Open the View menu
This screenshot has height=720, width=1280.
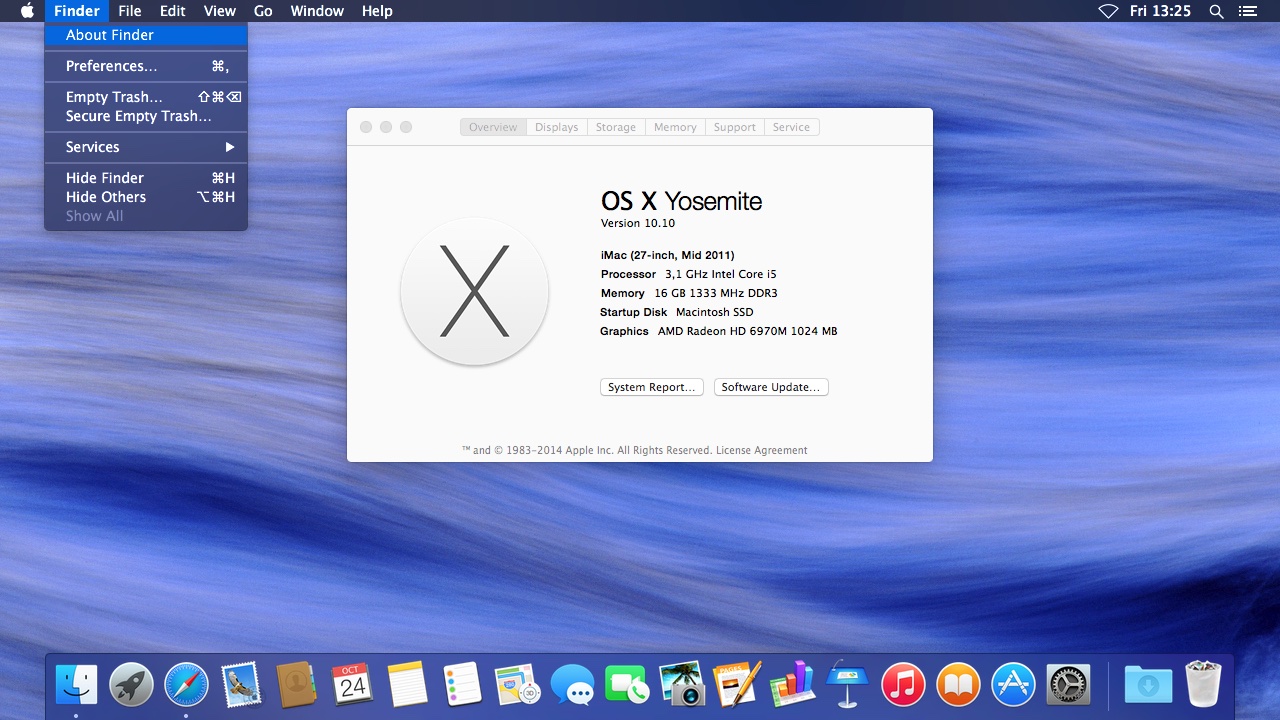[219, 11]
